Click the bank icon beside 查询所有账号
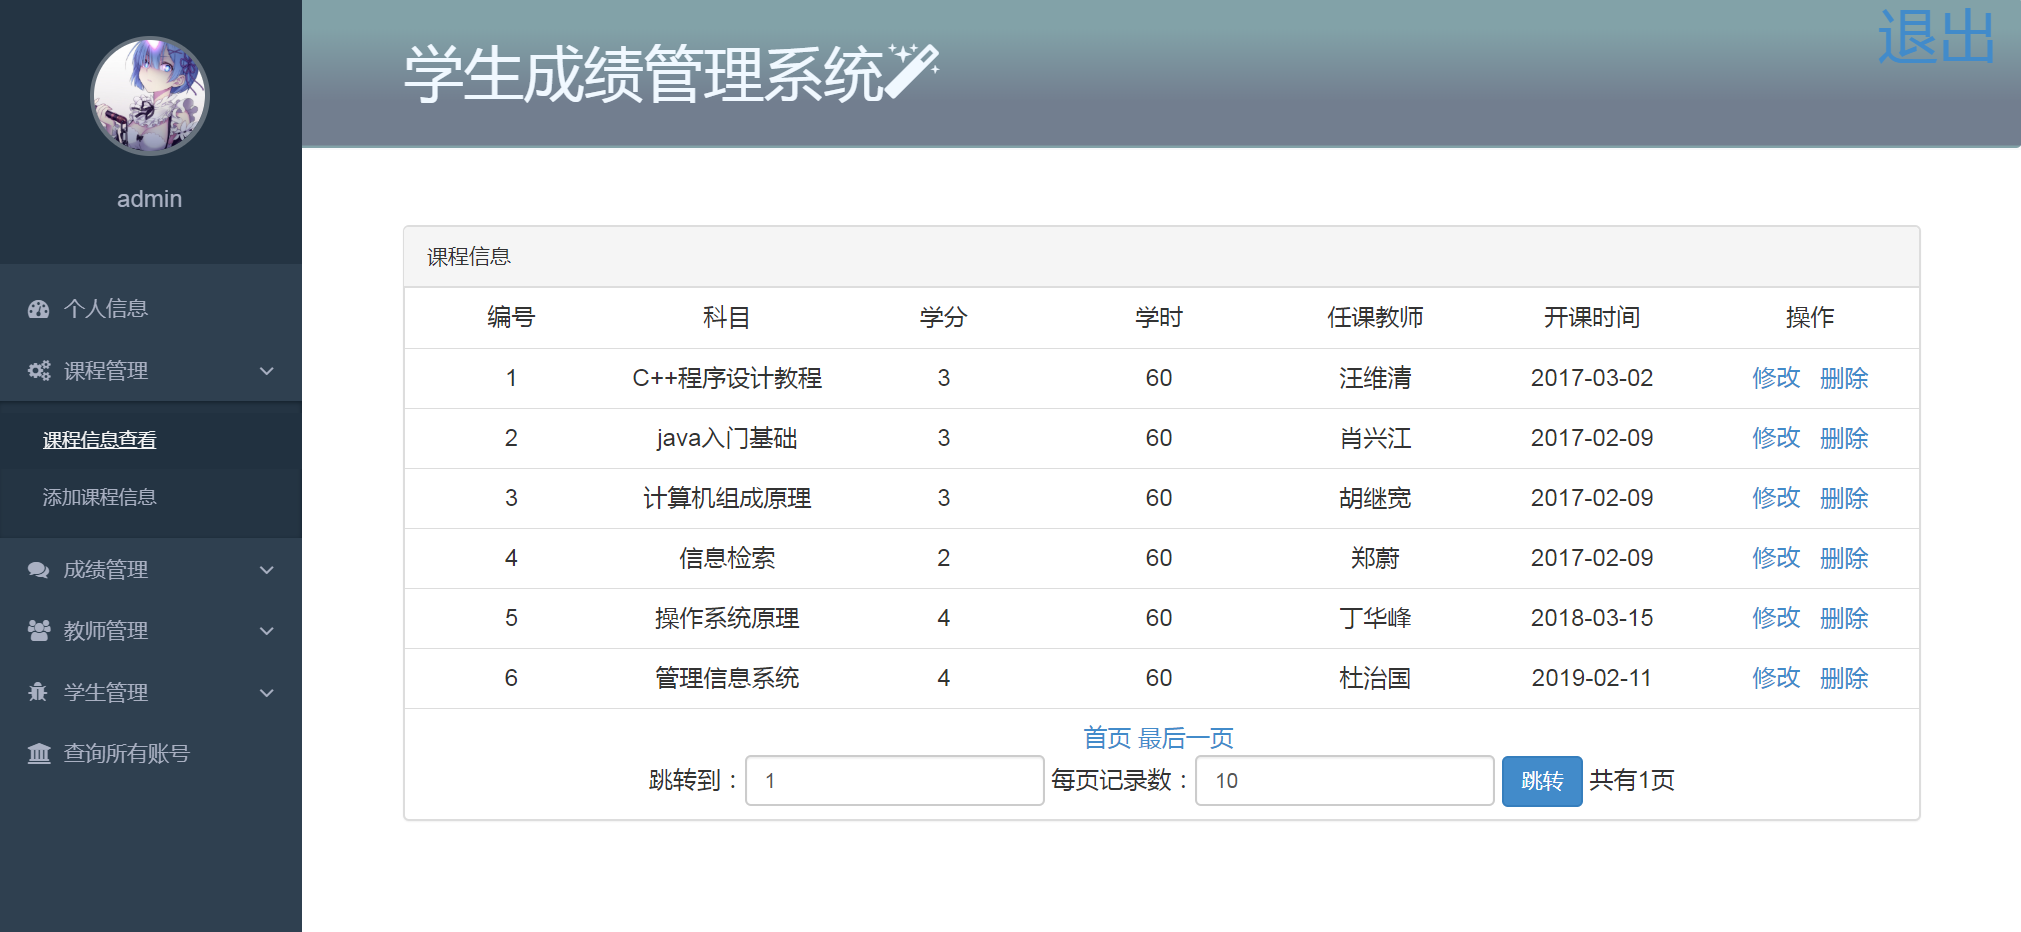Screen dimensions: 2021x932 click(x=39, y=754)
